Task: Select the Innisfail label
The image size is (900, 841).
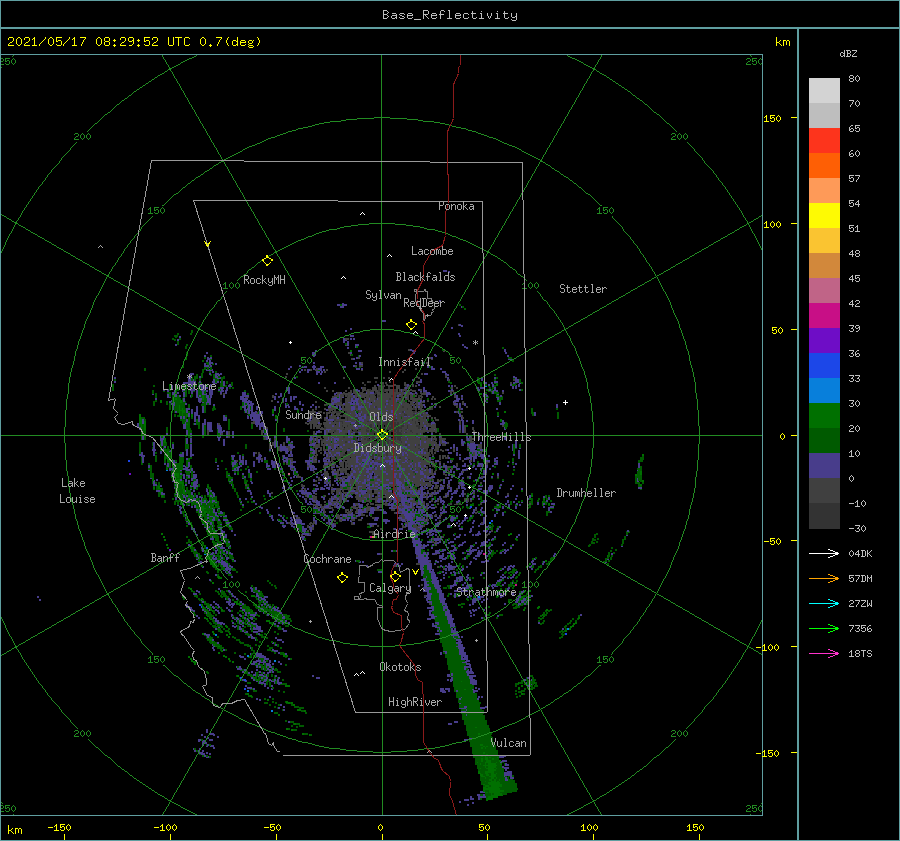Action: point(405,362)
